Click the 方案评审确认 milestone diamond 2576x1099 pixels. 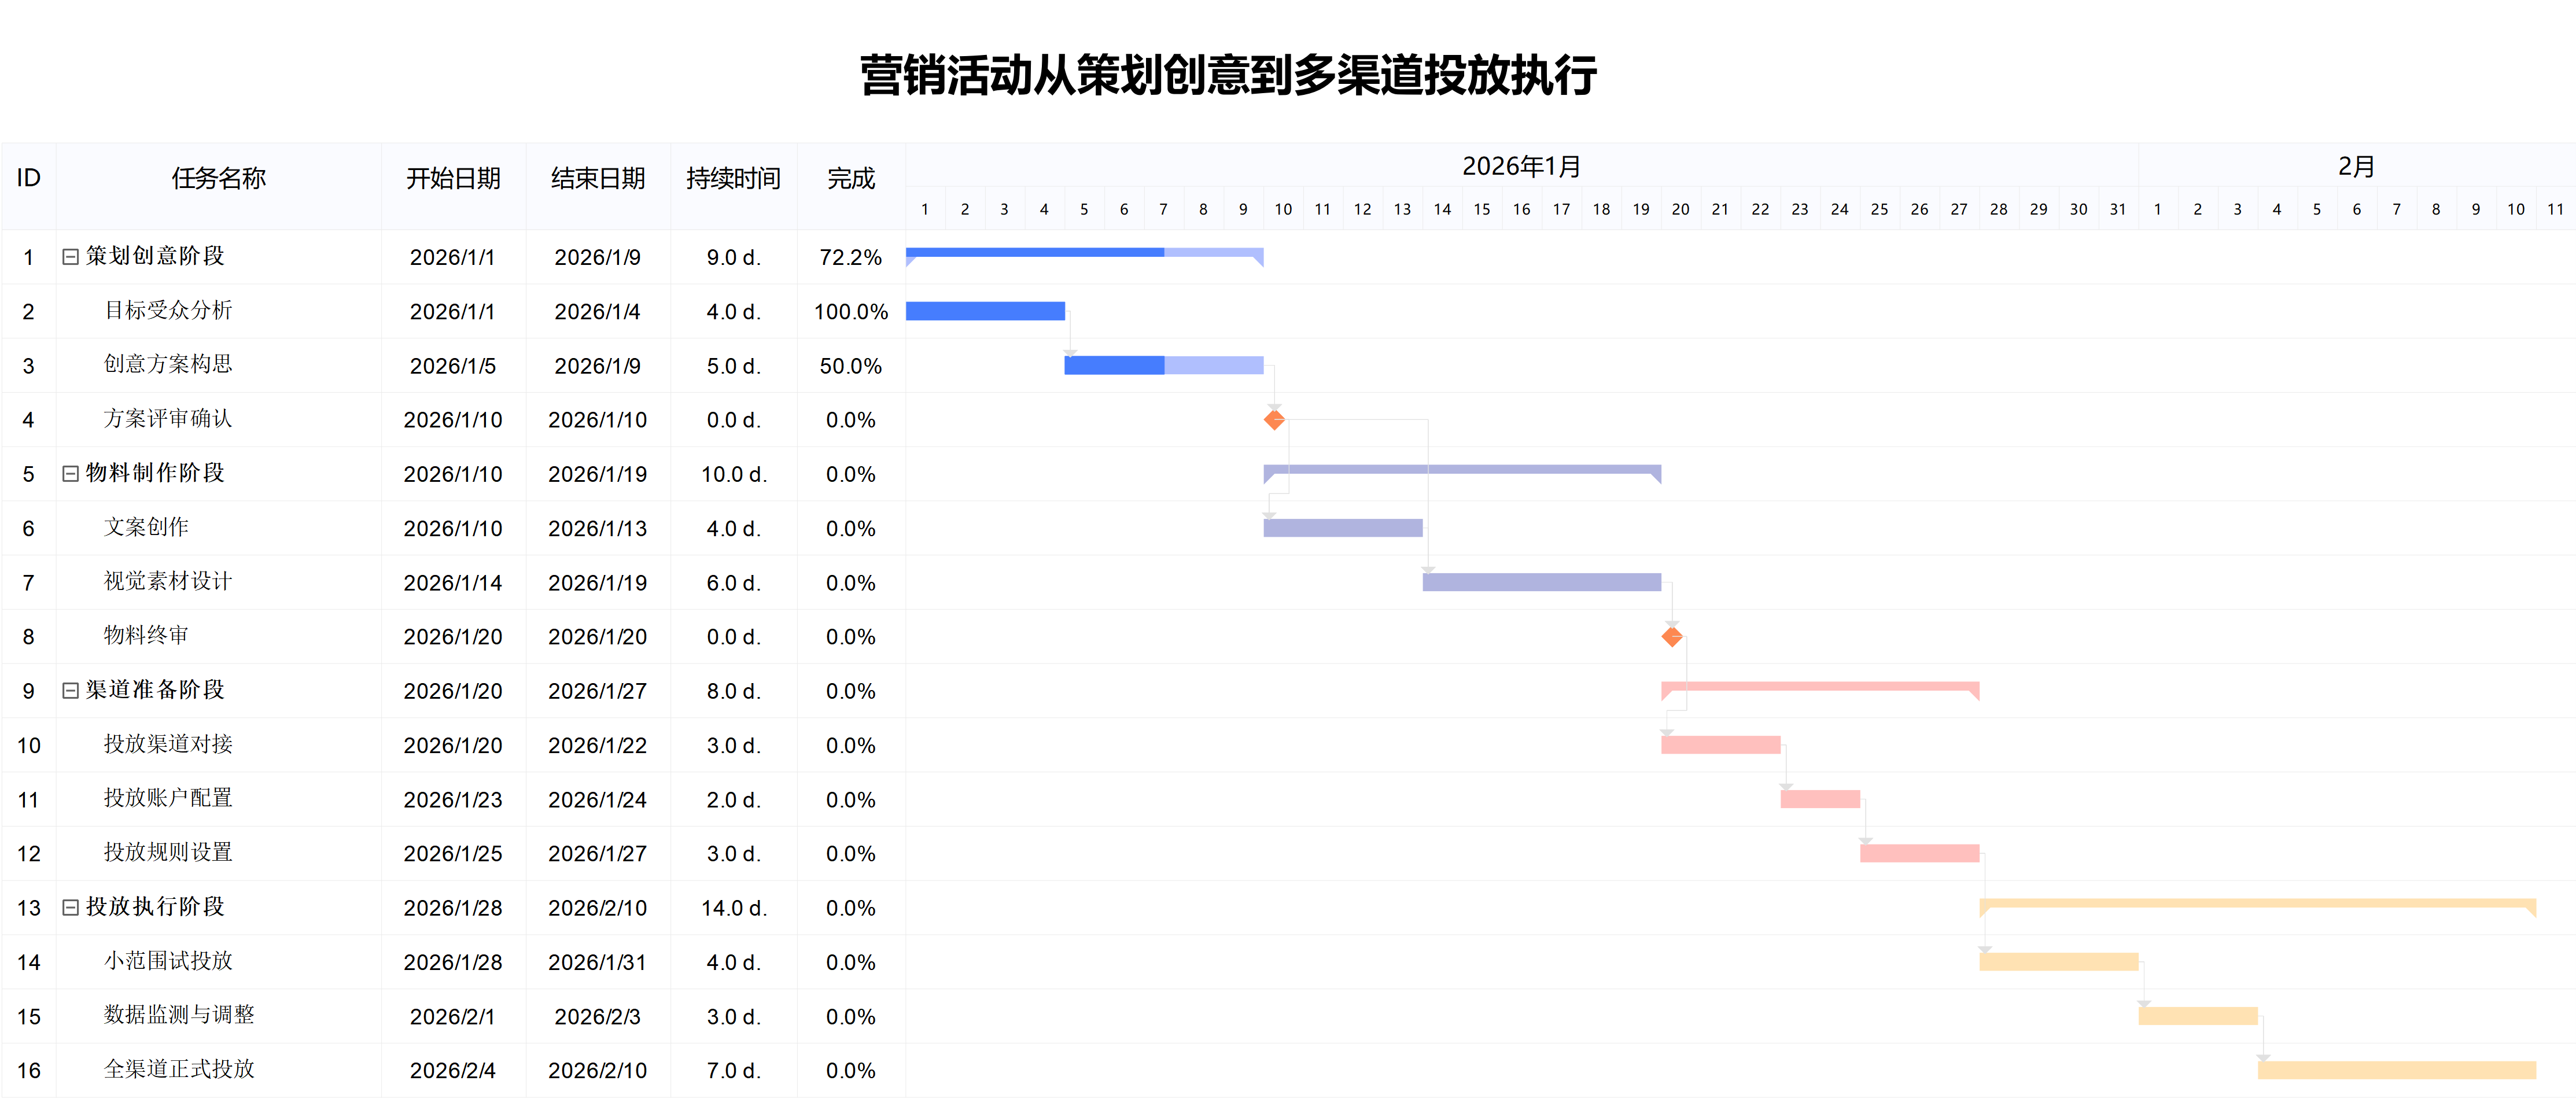1274,420
